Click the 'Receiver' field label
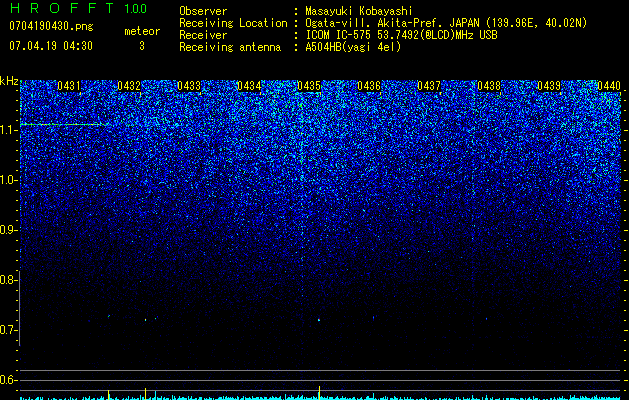 (x=203, y=35)
